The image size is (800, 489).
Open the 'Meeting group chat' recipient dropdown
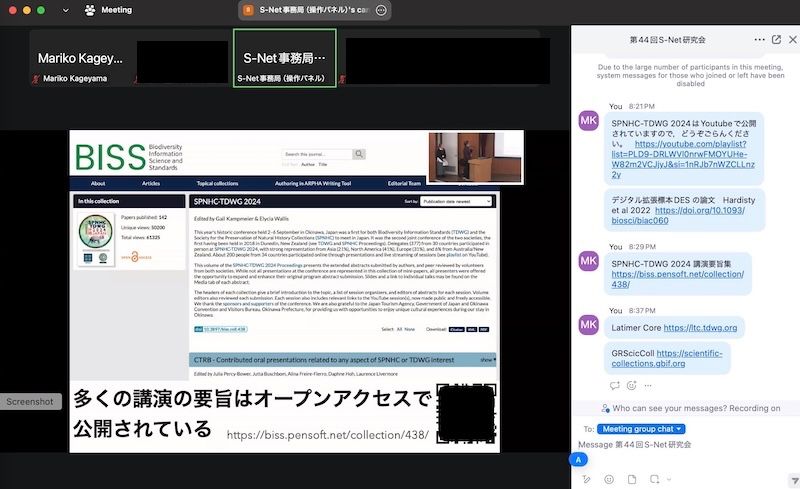point(641,429)
